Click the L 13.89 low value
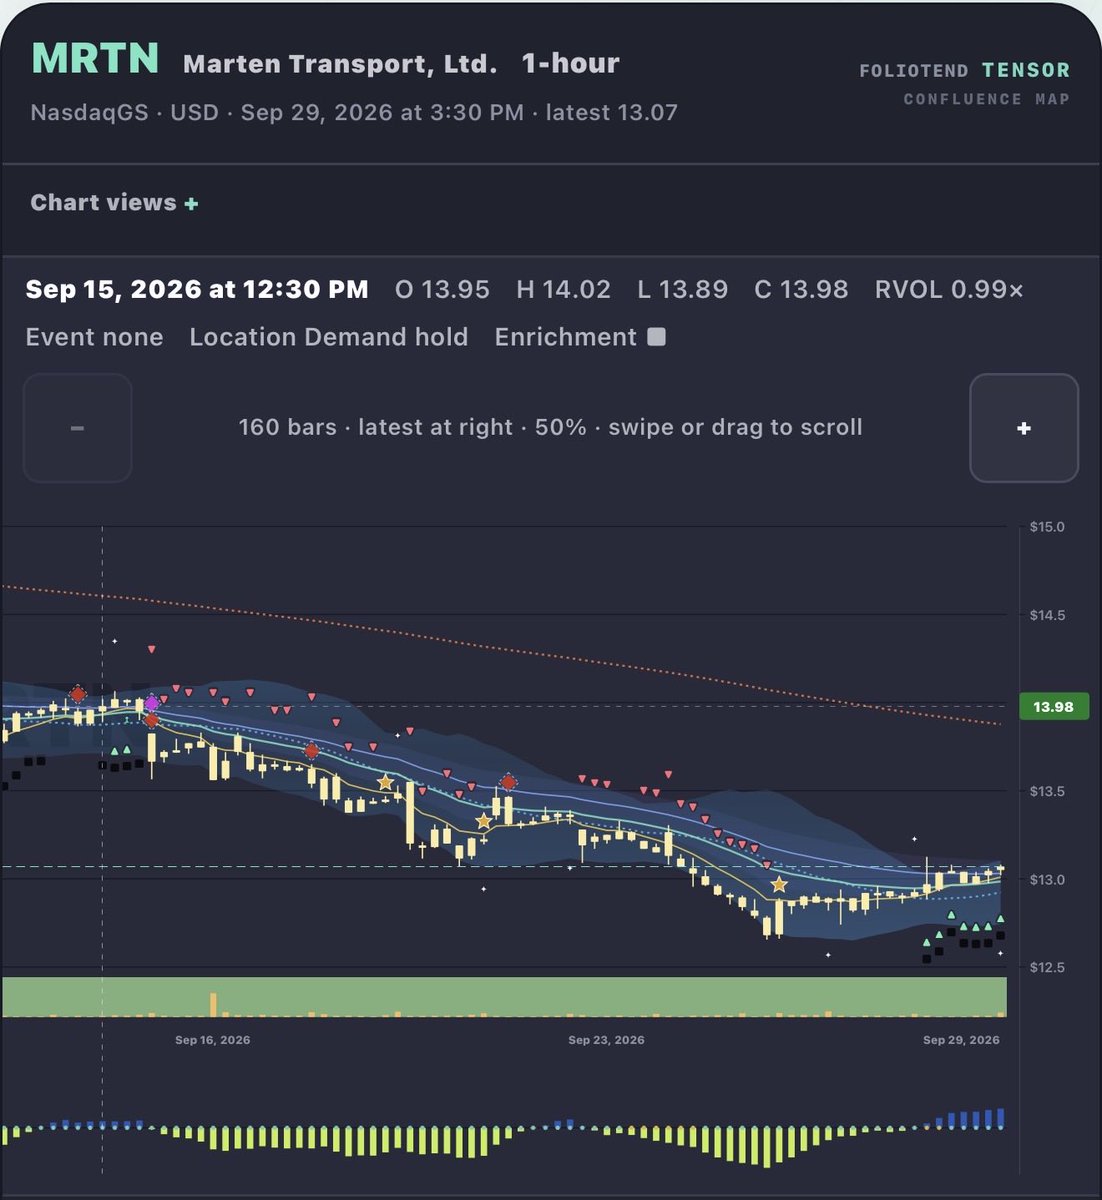This screenshot has width=1102, height=1200. [682, 290]
